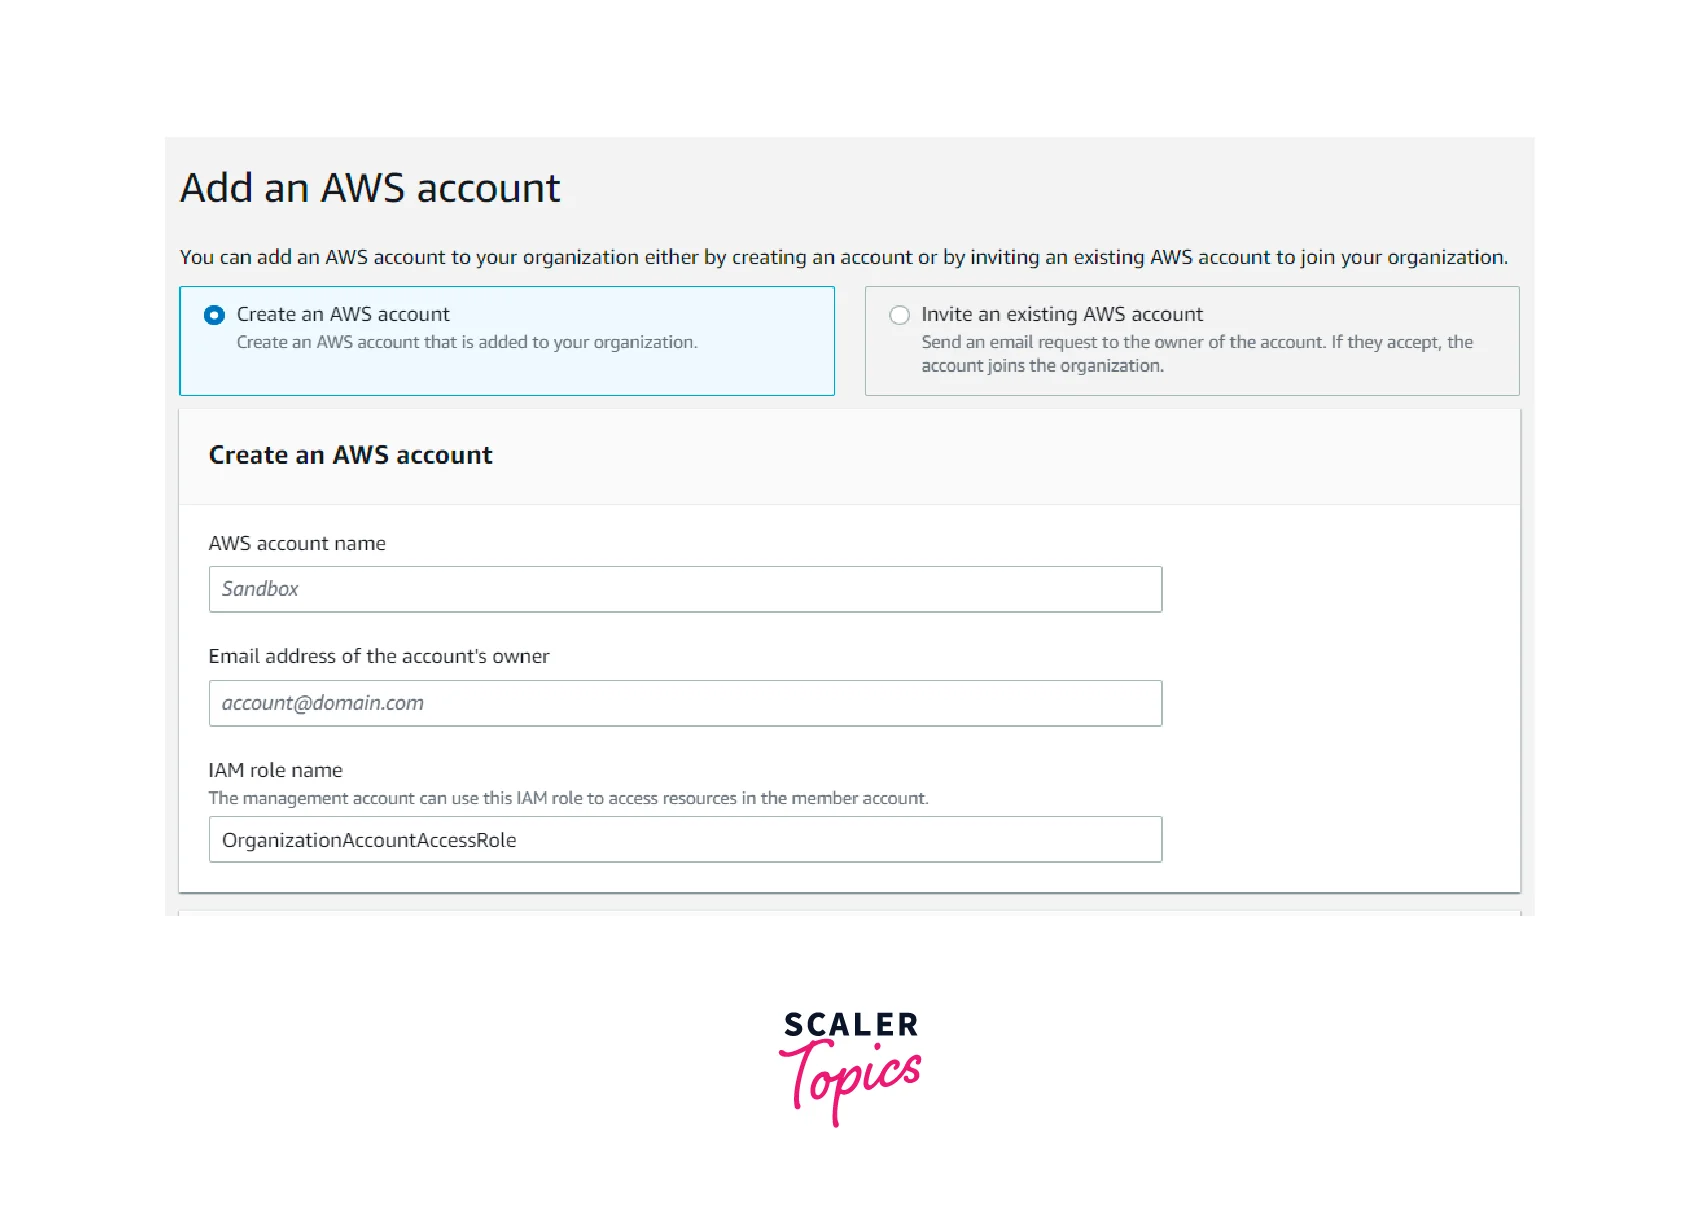Click the AWS account name label
Viewport: 1700px width, 1223px height.
point(297,543)
